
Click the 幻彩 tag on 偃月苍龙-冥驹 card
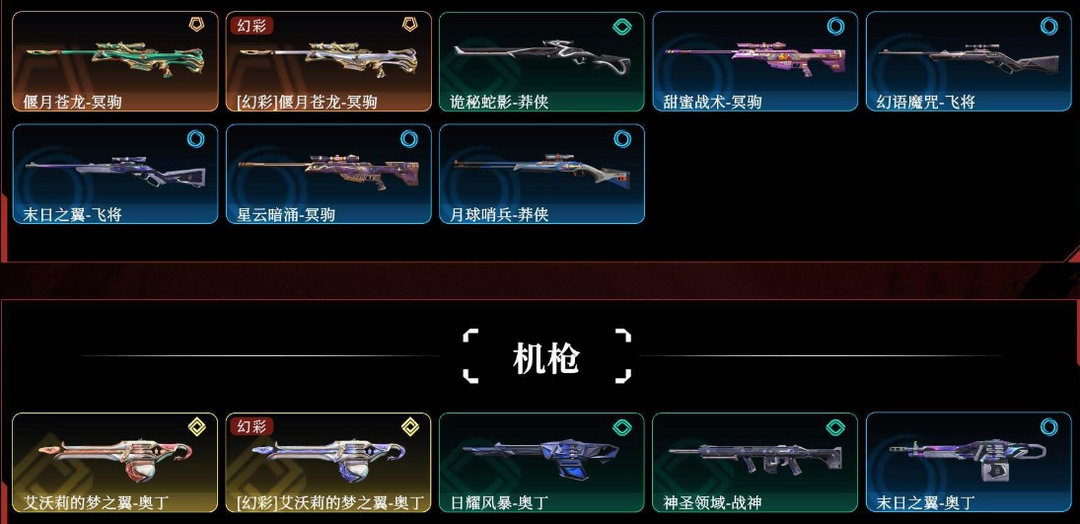point(252,25)
